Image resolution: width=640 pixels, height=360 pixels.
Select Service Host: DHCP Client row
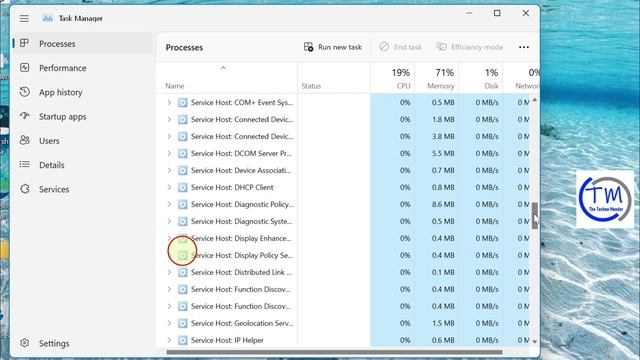343,187
